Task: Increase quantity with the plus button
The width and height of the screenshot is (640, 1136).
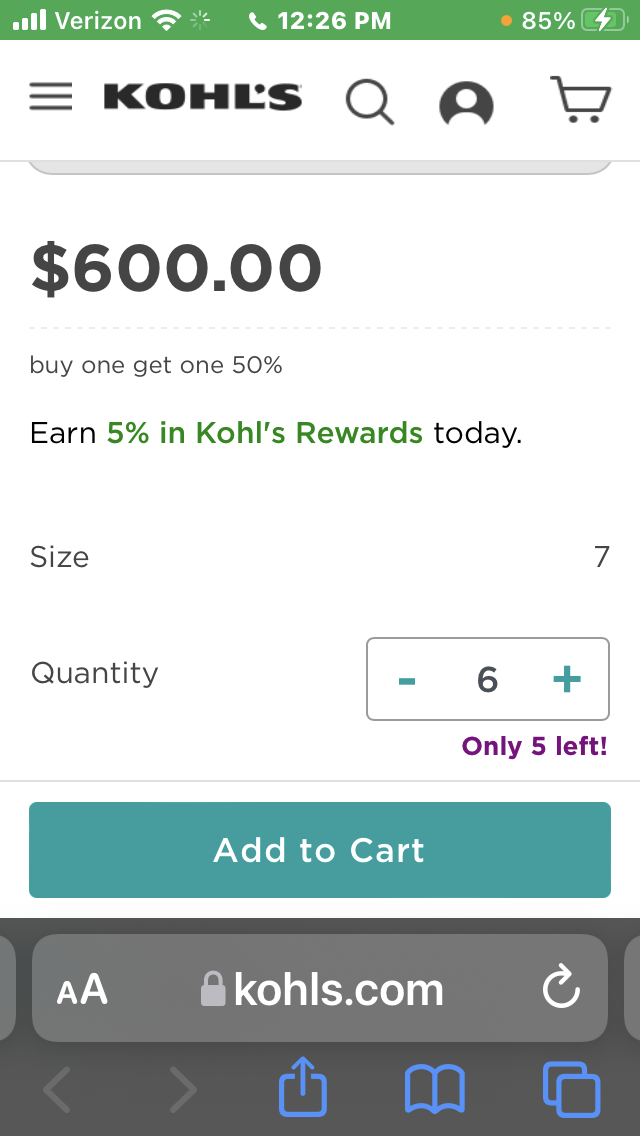Action: pos(566,680)
